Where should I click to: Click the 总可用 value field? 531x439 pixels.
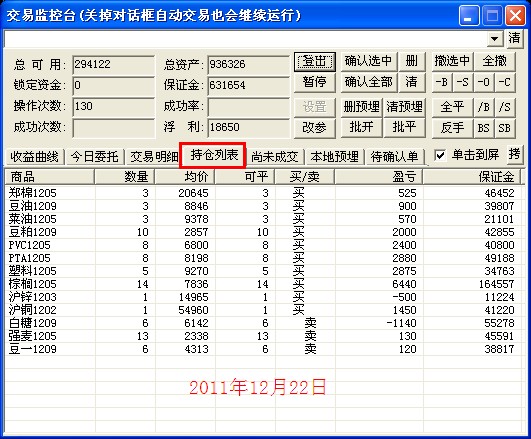(113, 64)
